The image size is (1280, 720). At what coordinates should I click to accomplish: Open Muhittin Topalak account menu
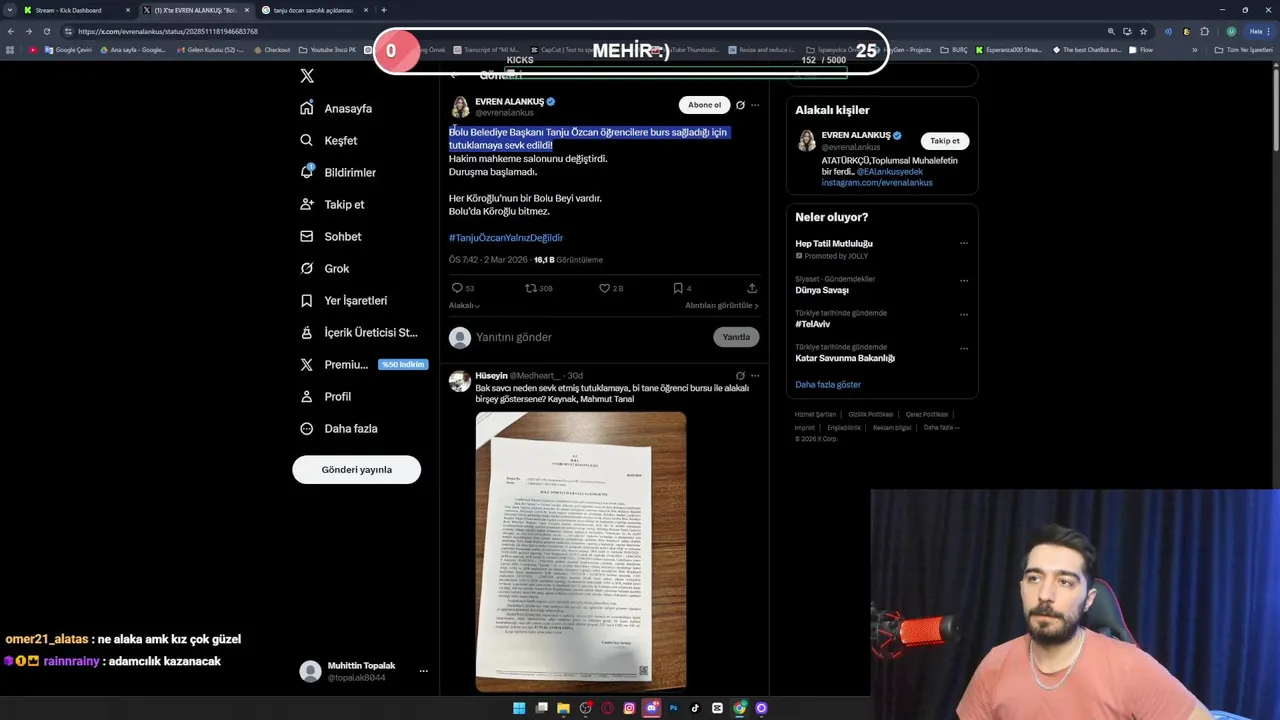[365, 671]
